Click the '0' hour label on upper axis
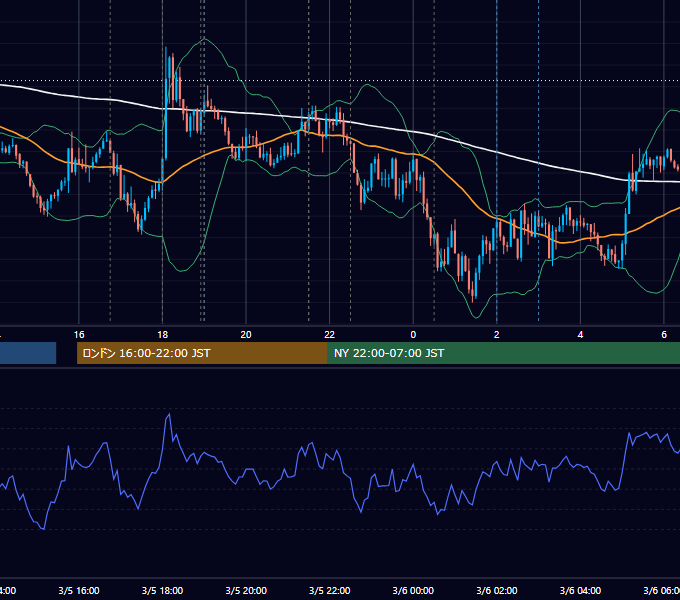The image size is (680, 600). tap(413, 335)
